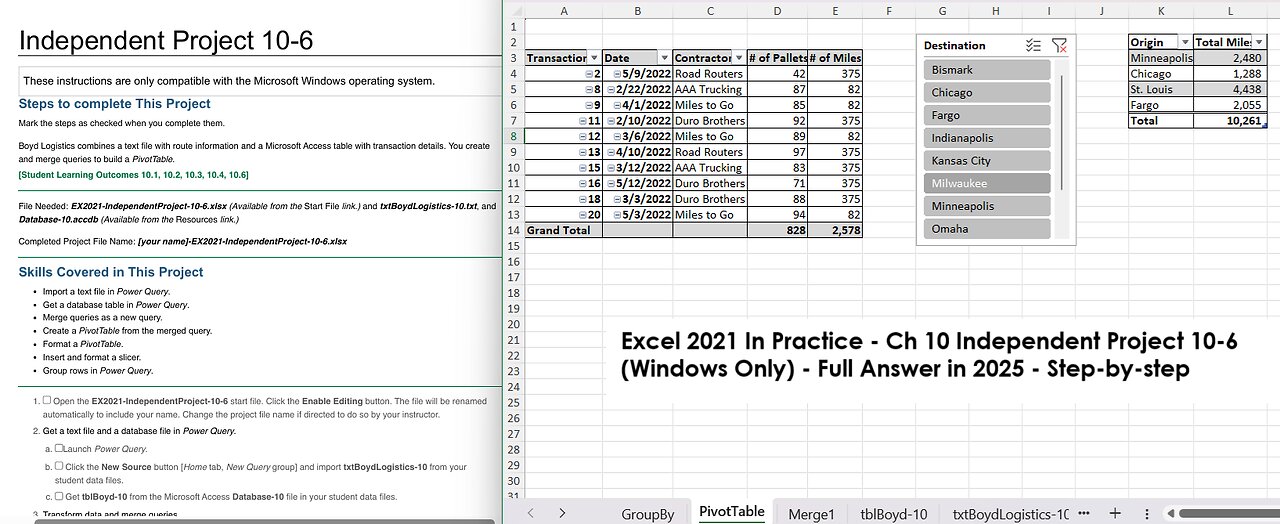
Task: Filter slicer by Chicago
Action: (987, 92)
